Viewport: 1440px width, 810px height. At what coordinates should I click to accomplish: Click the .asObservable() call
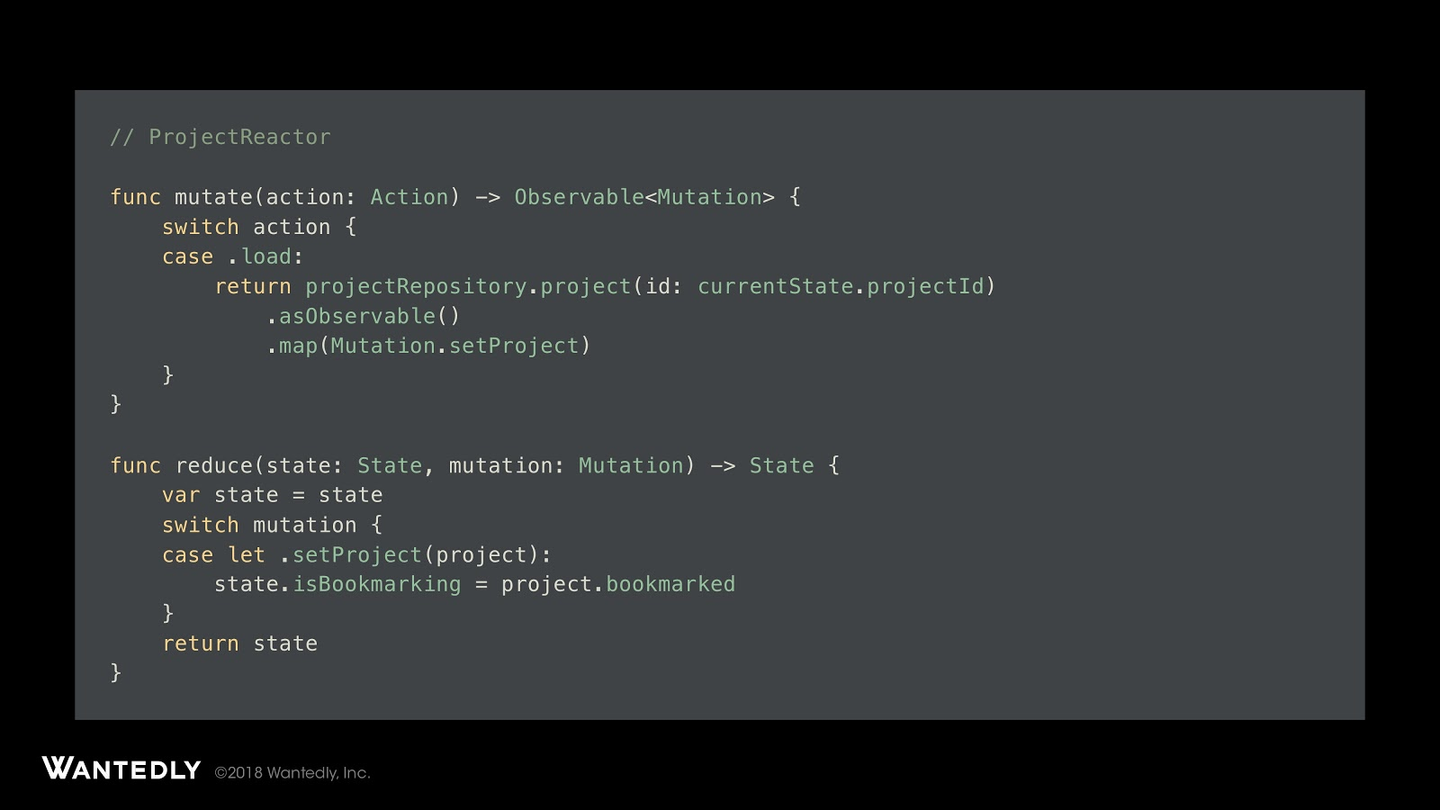click(363, 316)
